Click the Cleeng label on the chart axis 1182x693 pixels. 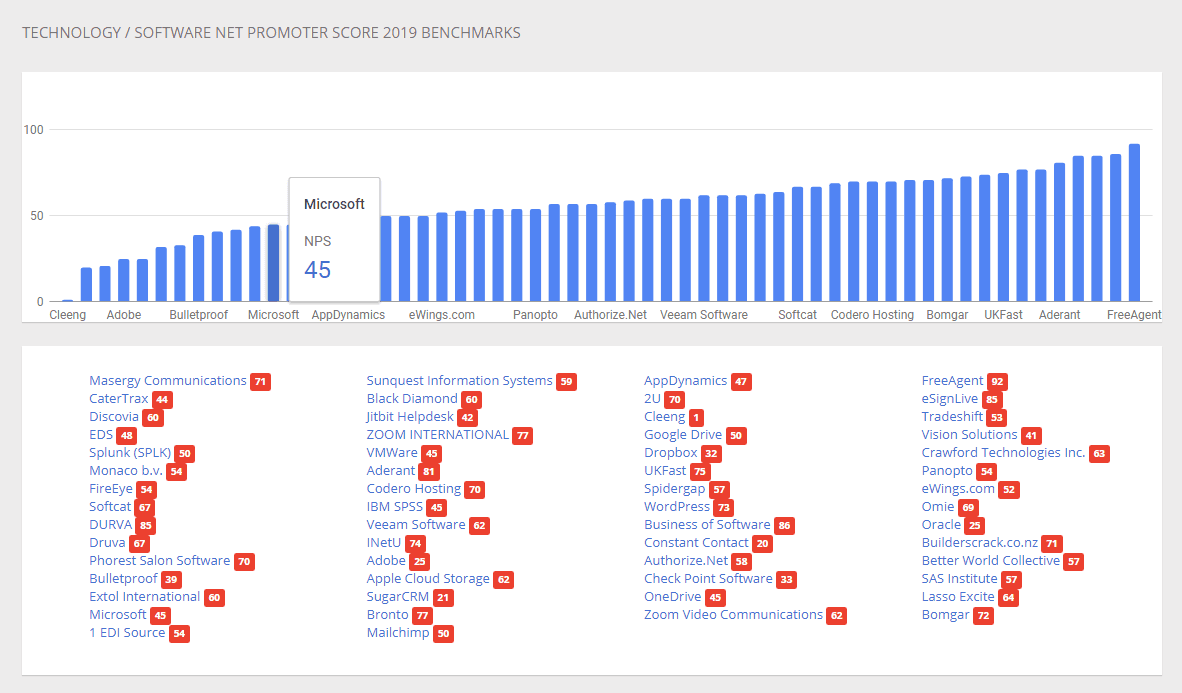click(67, 314)
